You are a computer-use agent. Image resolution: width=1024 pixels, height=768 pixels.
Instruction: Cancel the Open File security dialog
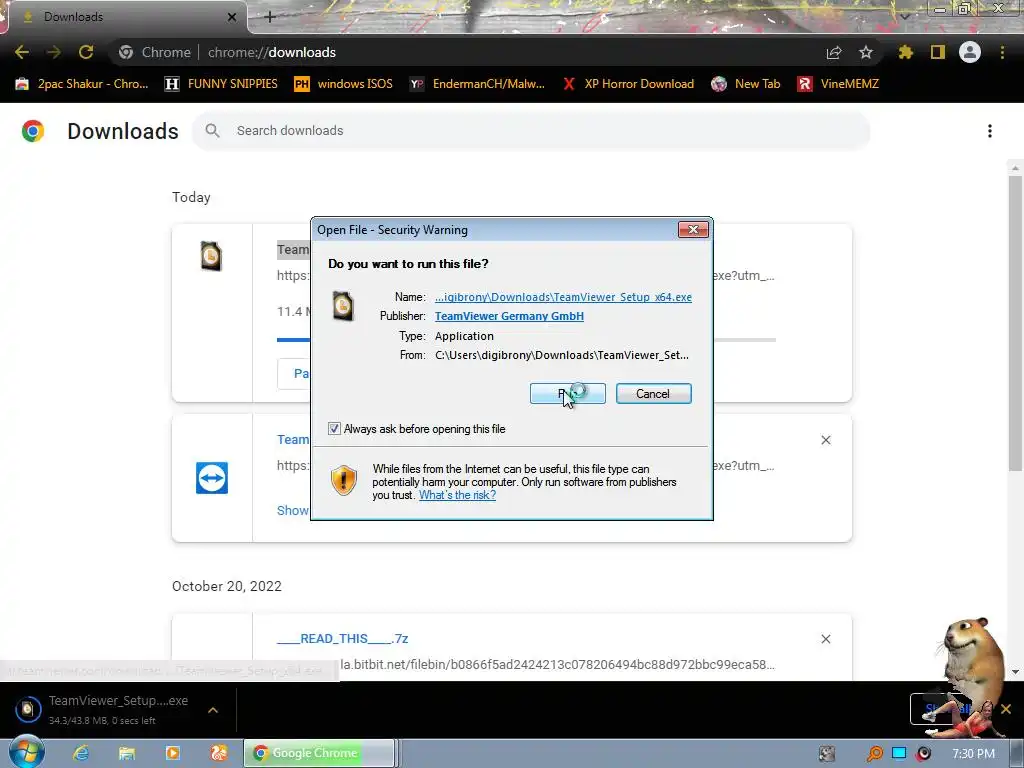pos(653,394)
